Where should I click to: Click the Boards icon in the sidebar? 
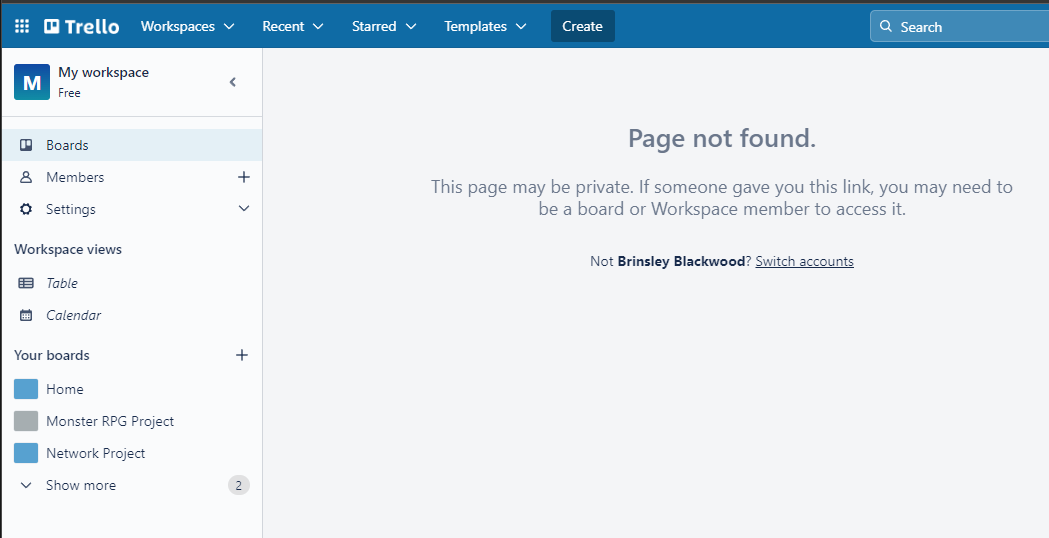[x=26, y=145]
